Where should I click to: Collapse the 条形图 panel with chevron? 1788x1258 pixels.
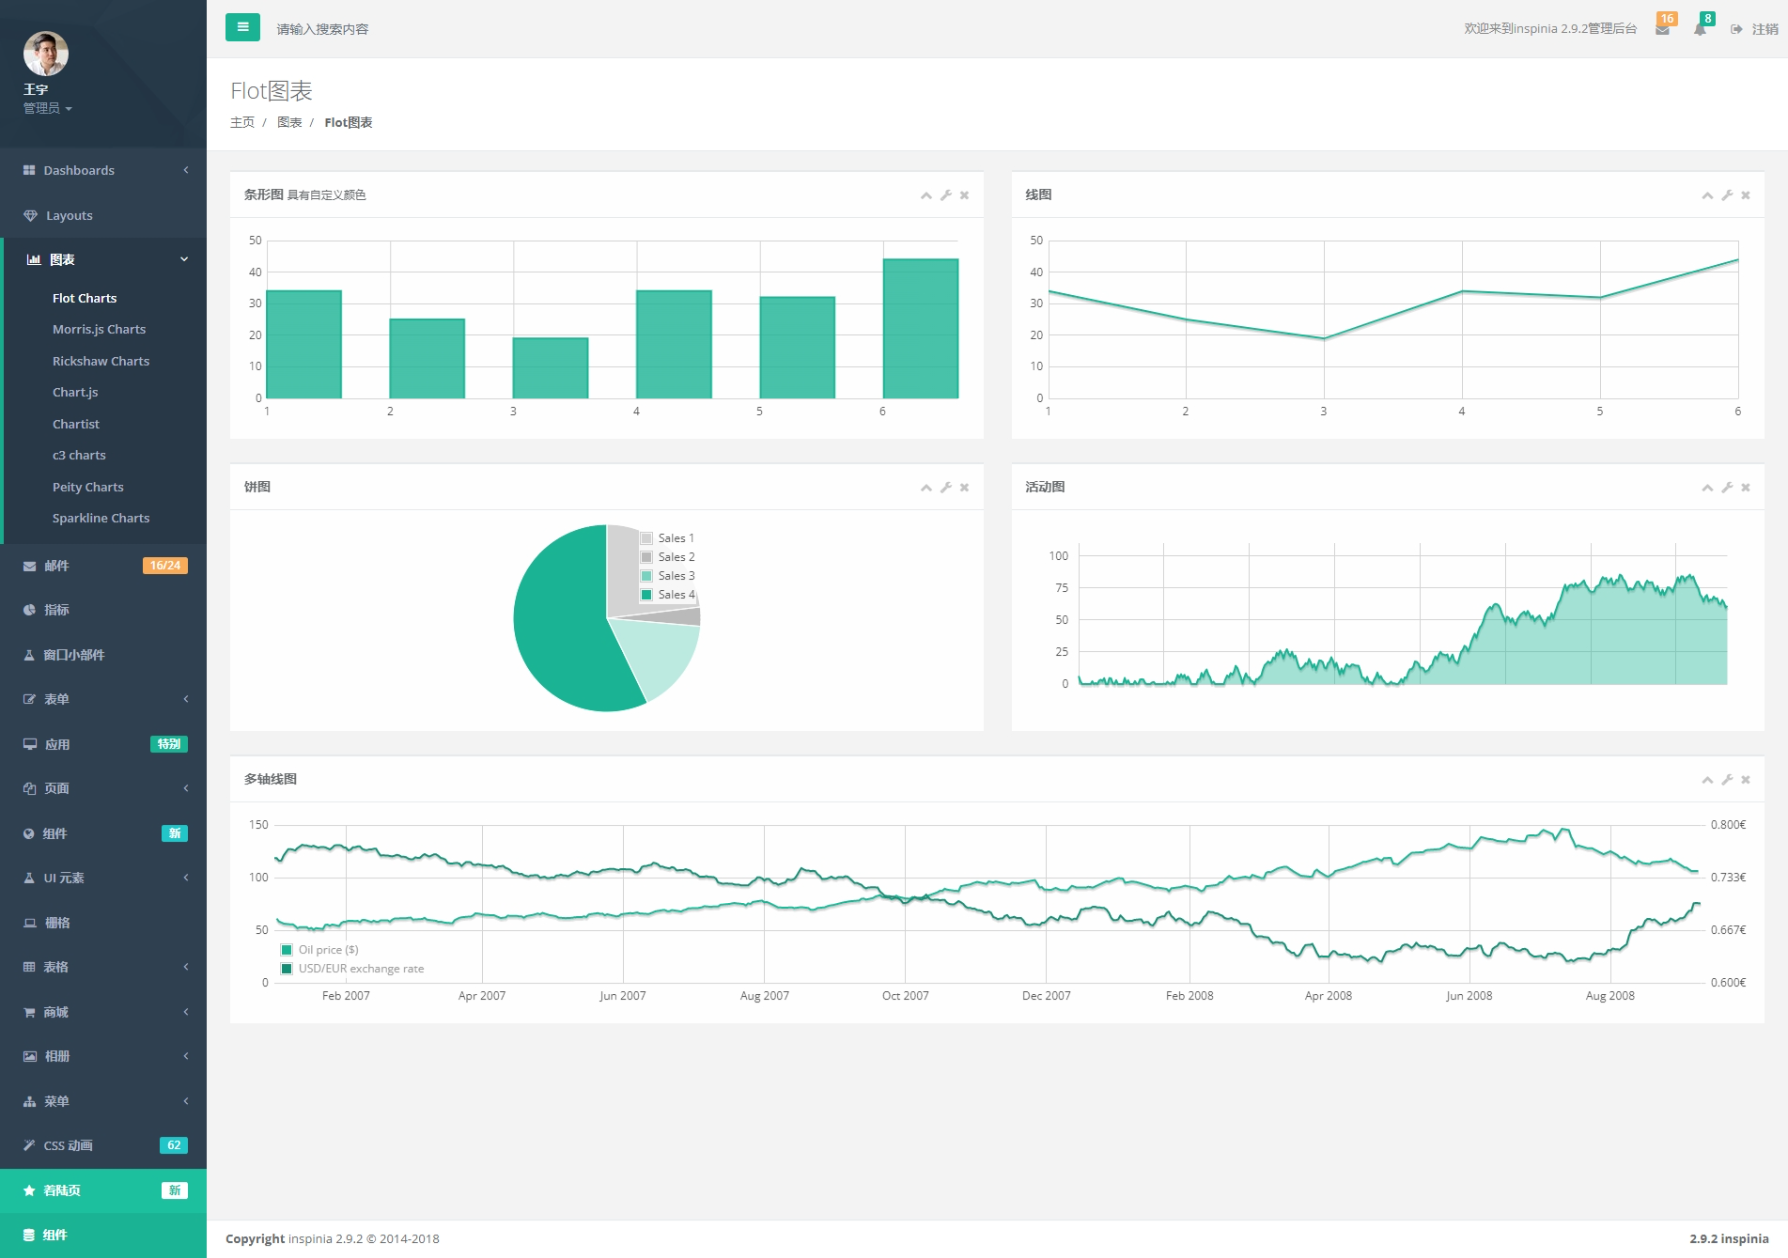coord(926,195)
